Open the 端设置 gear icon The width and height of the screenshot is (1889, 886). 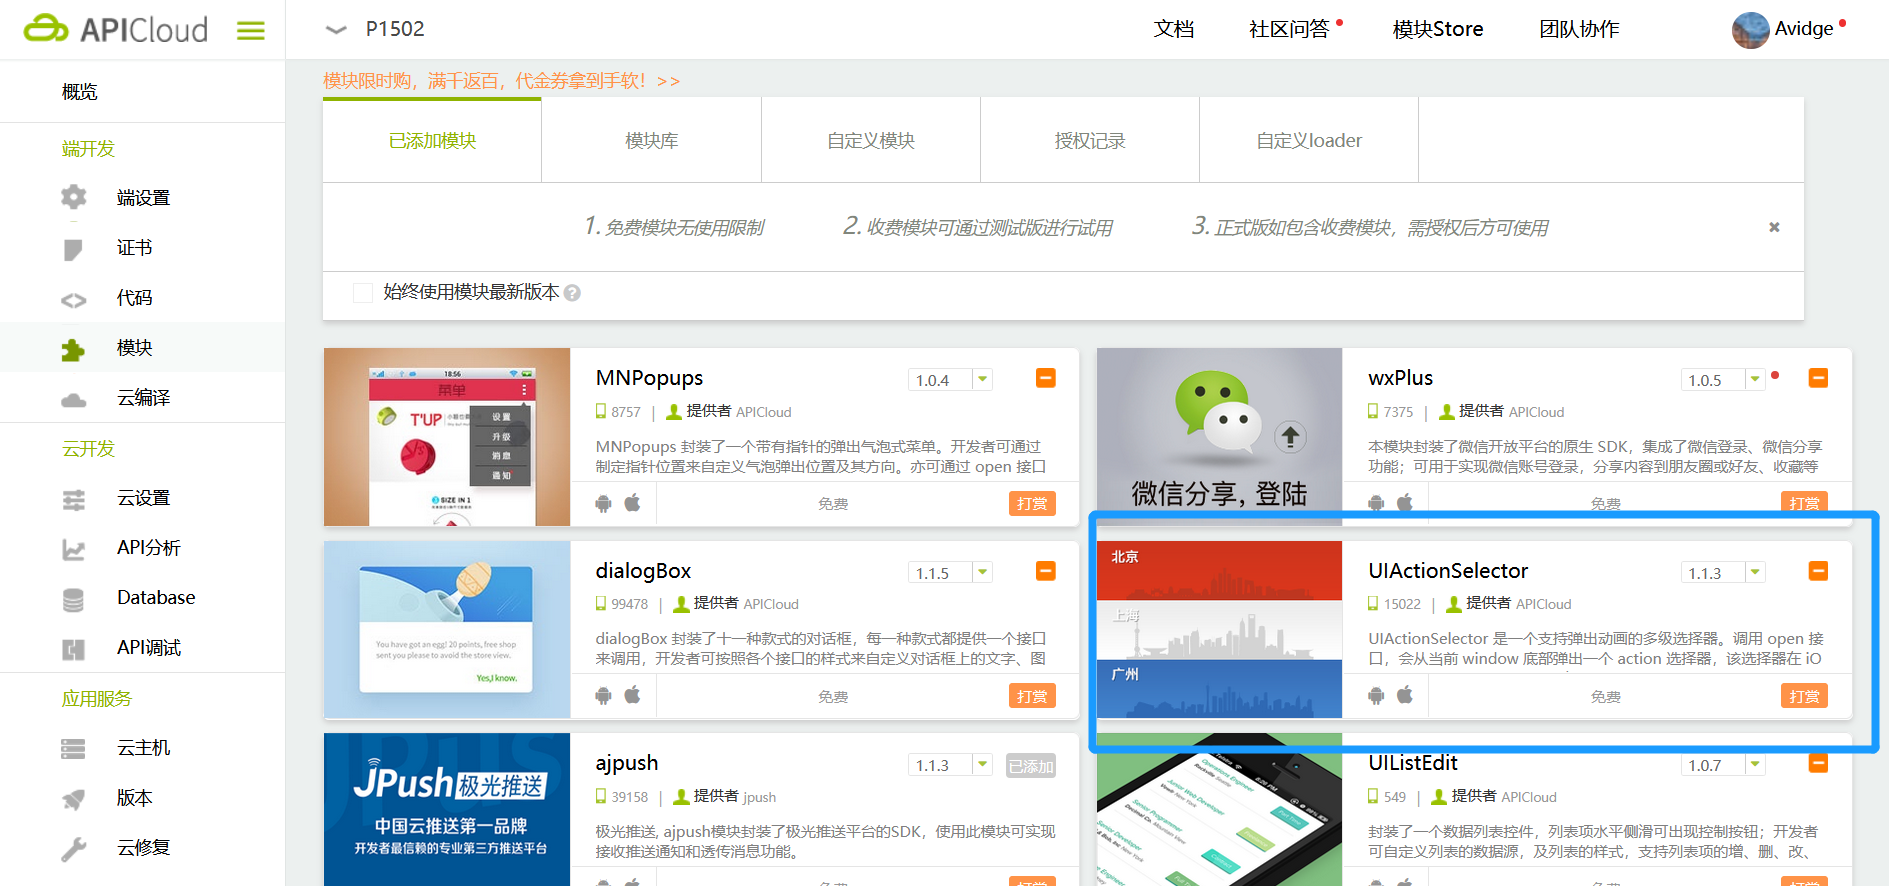[73, 197]
